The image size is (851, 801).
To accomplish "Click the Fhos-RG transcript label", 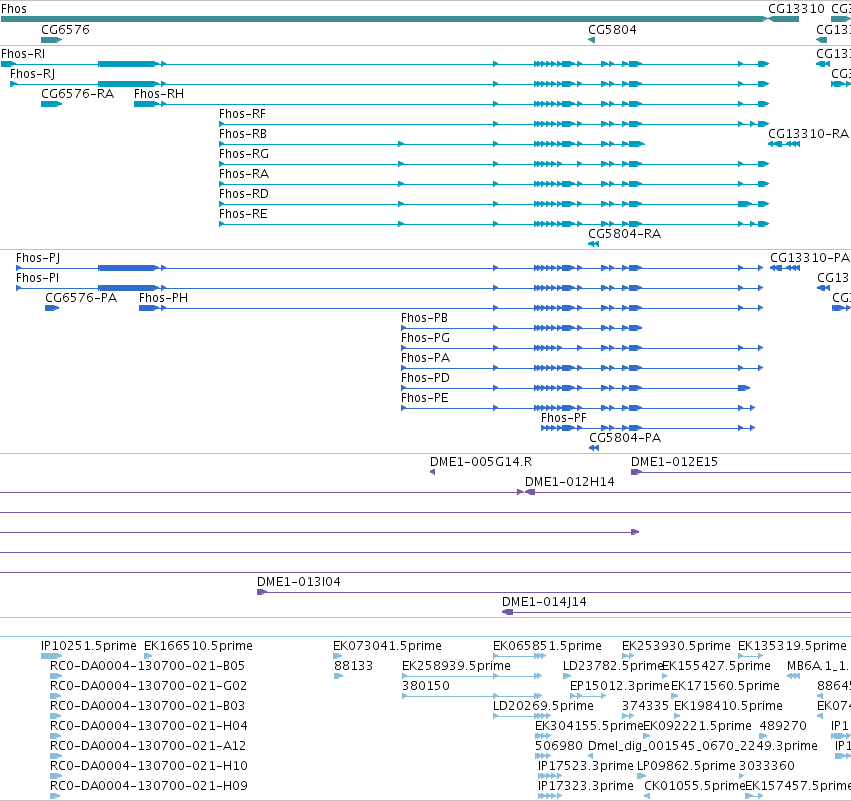I will tap(244, 154).
